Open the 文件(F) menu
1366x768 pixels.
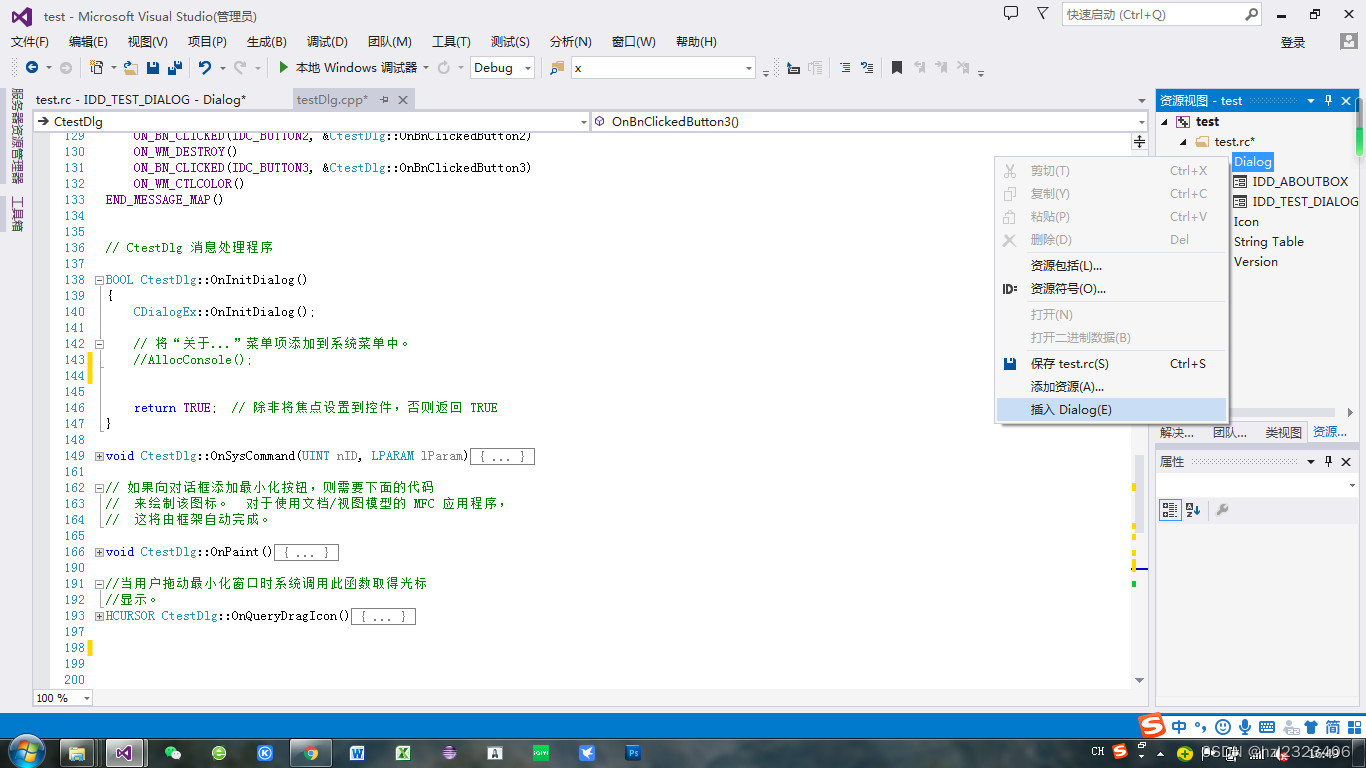point(30,41)
